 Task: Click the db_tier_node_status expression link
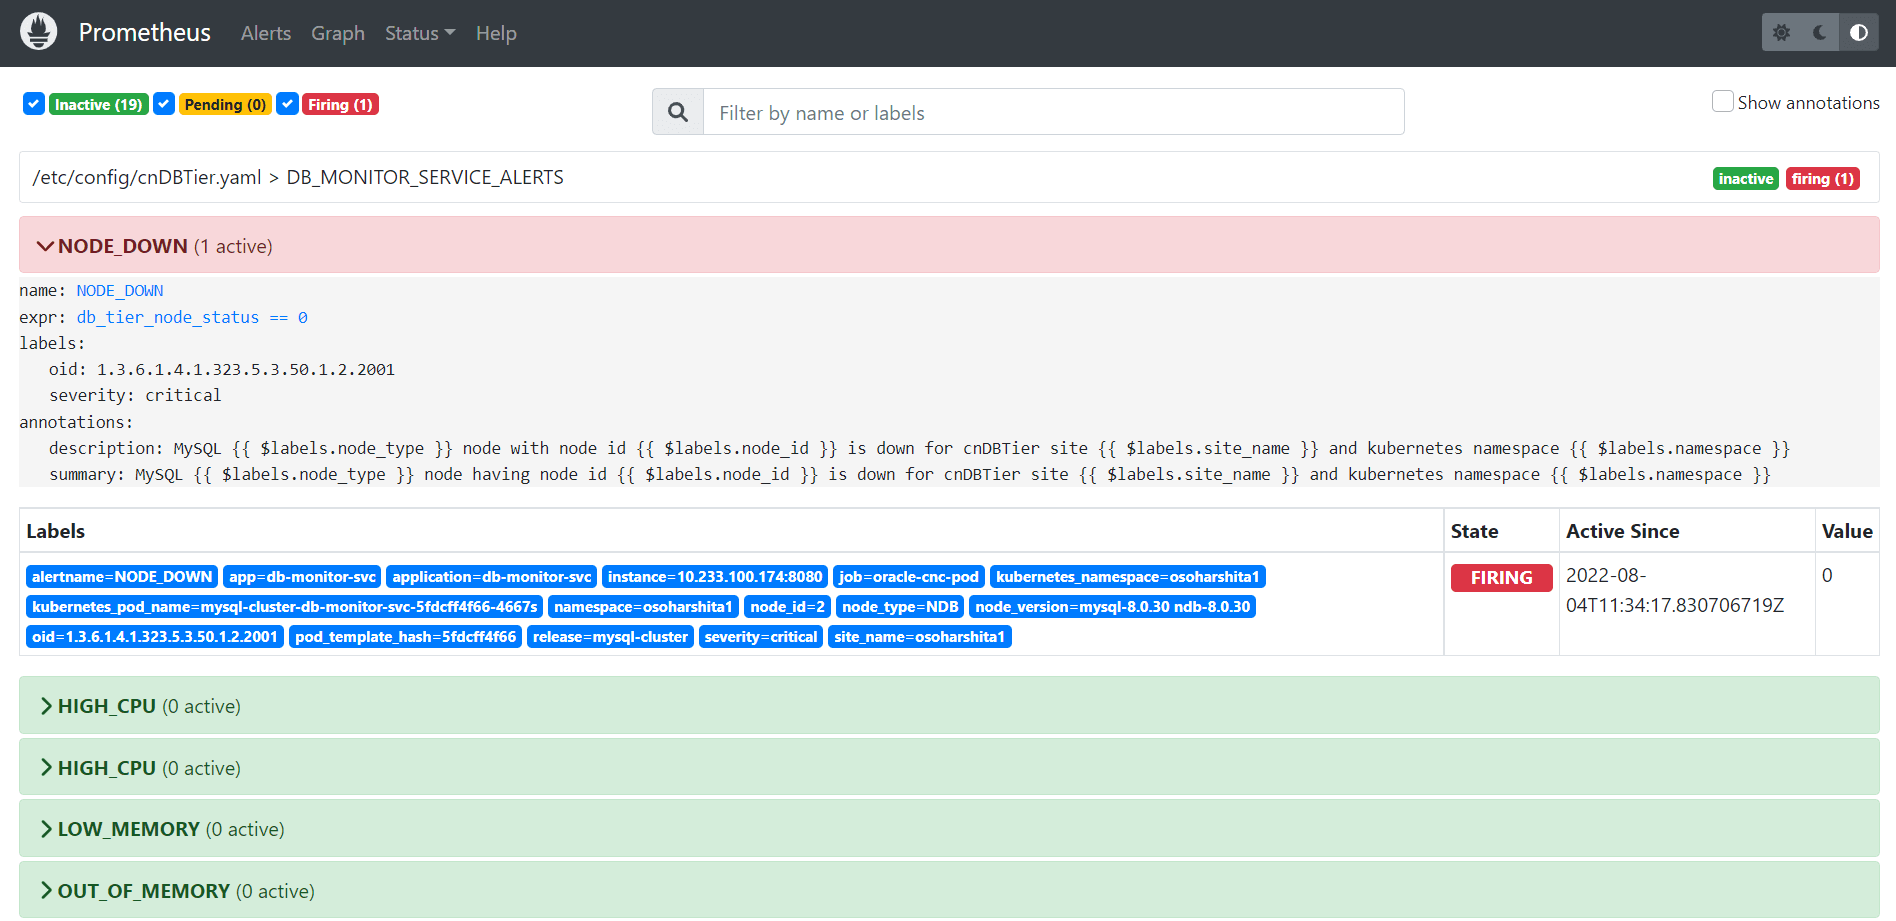[167, 317]
